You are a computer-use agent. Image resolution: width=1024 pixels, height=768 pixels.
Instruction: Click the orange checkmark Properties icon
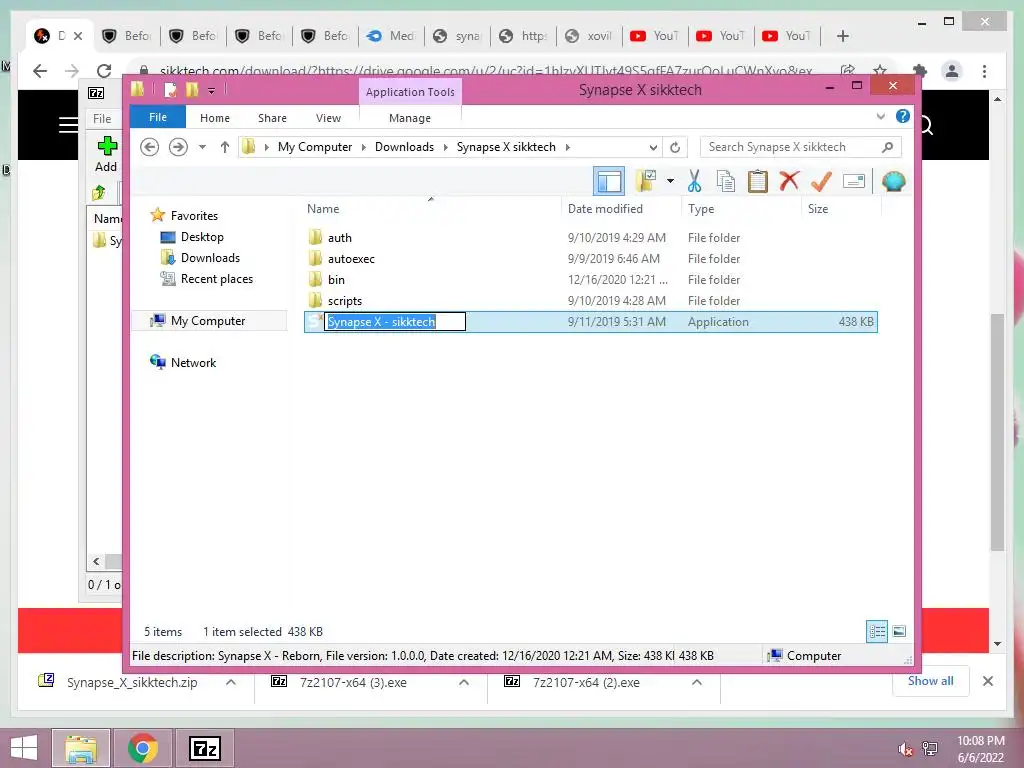tap(821, 181)
